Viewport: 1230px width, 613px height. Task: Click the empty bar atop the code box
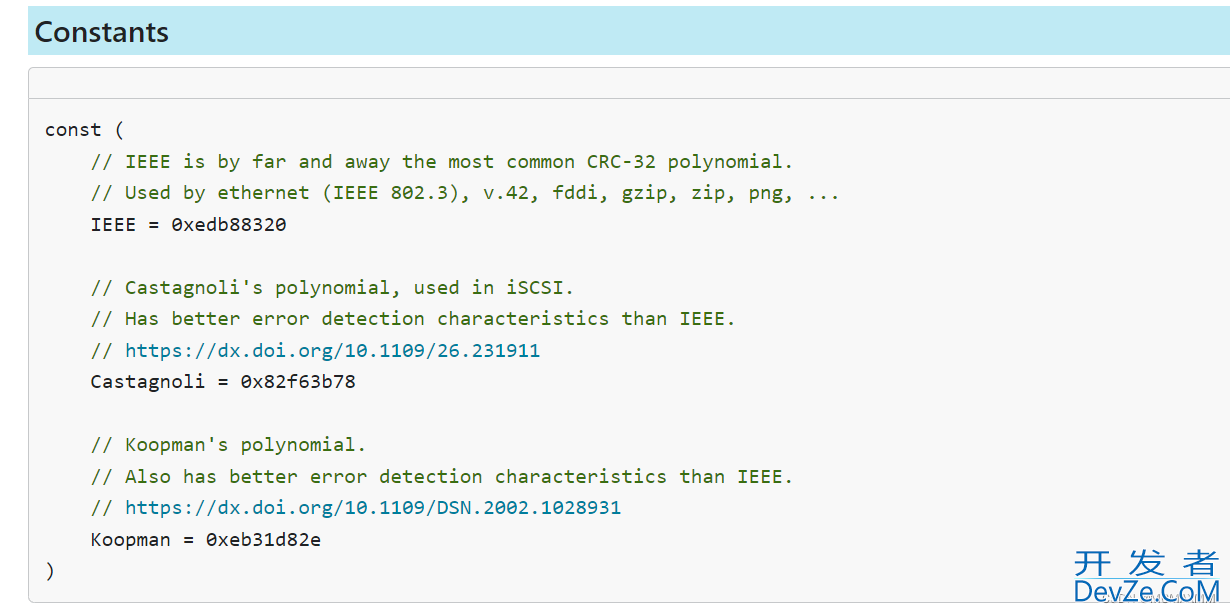[x=629, y=83]
